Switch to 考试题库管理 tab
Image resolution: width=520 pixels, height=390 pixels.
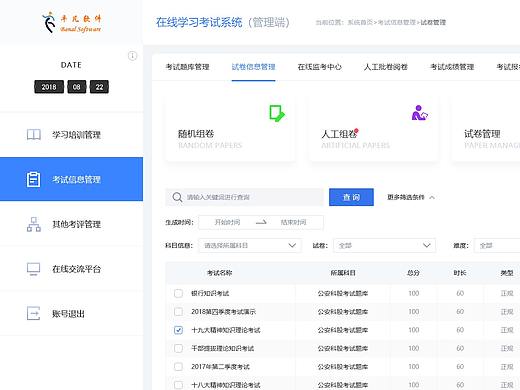[187, 67]
